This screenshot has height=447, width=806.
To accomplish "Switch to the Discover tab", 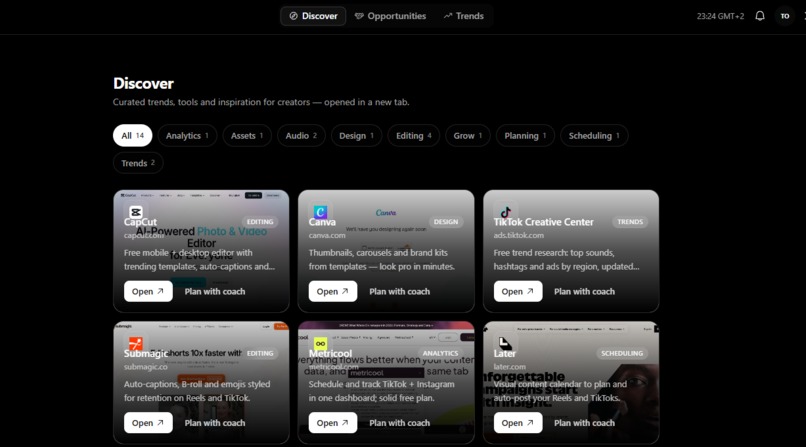I will [313, 16].
